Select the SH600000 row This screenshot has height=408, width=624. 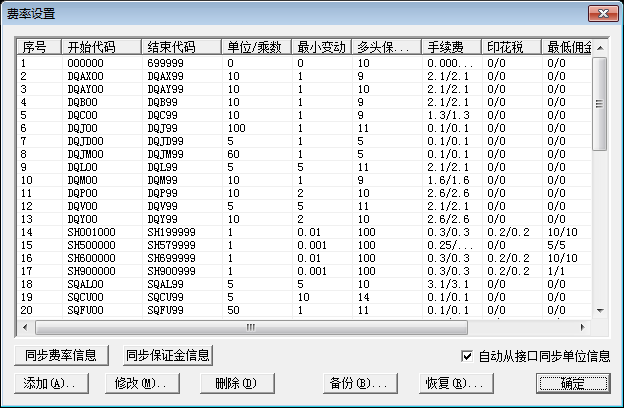tap(304, 258)
